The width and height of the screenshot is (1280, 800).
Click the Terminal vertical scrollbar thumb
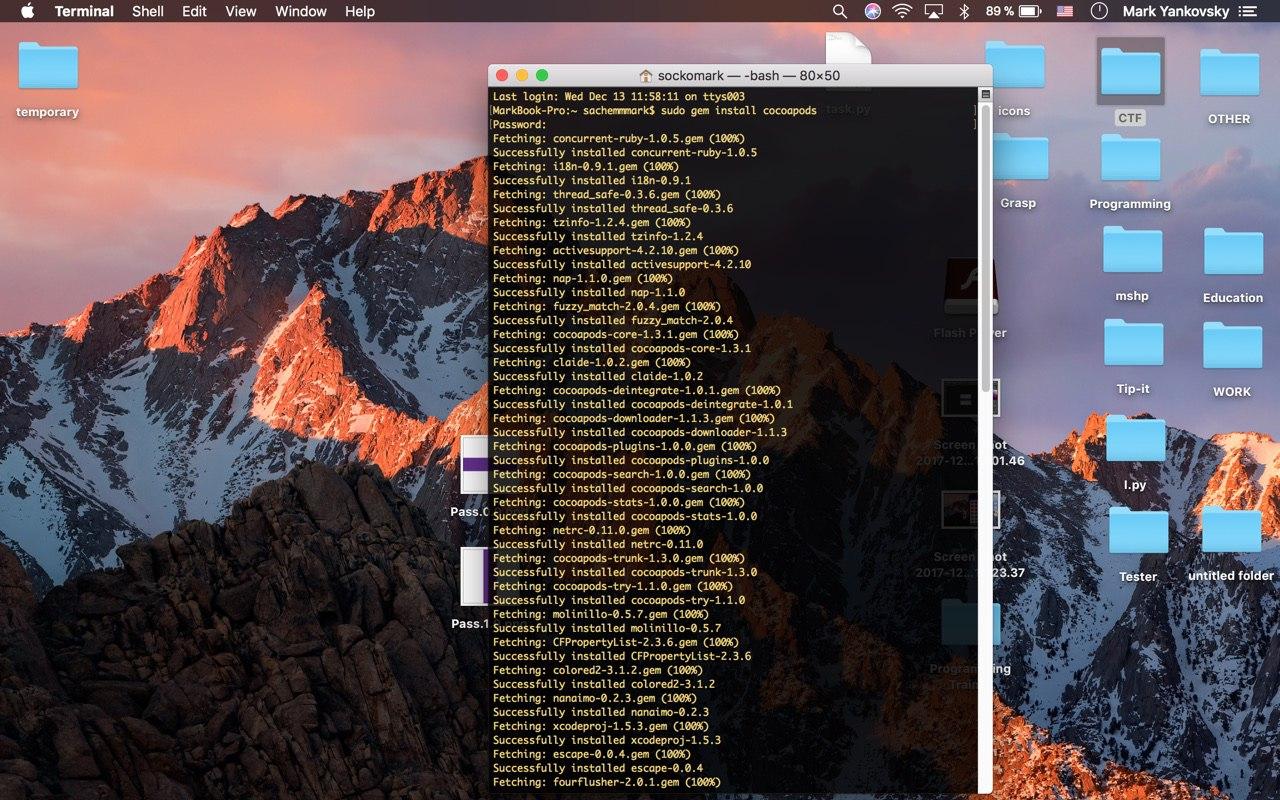986,248
